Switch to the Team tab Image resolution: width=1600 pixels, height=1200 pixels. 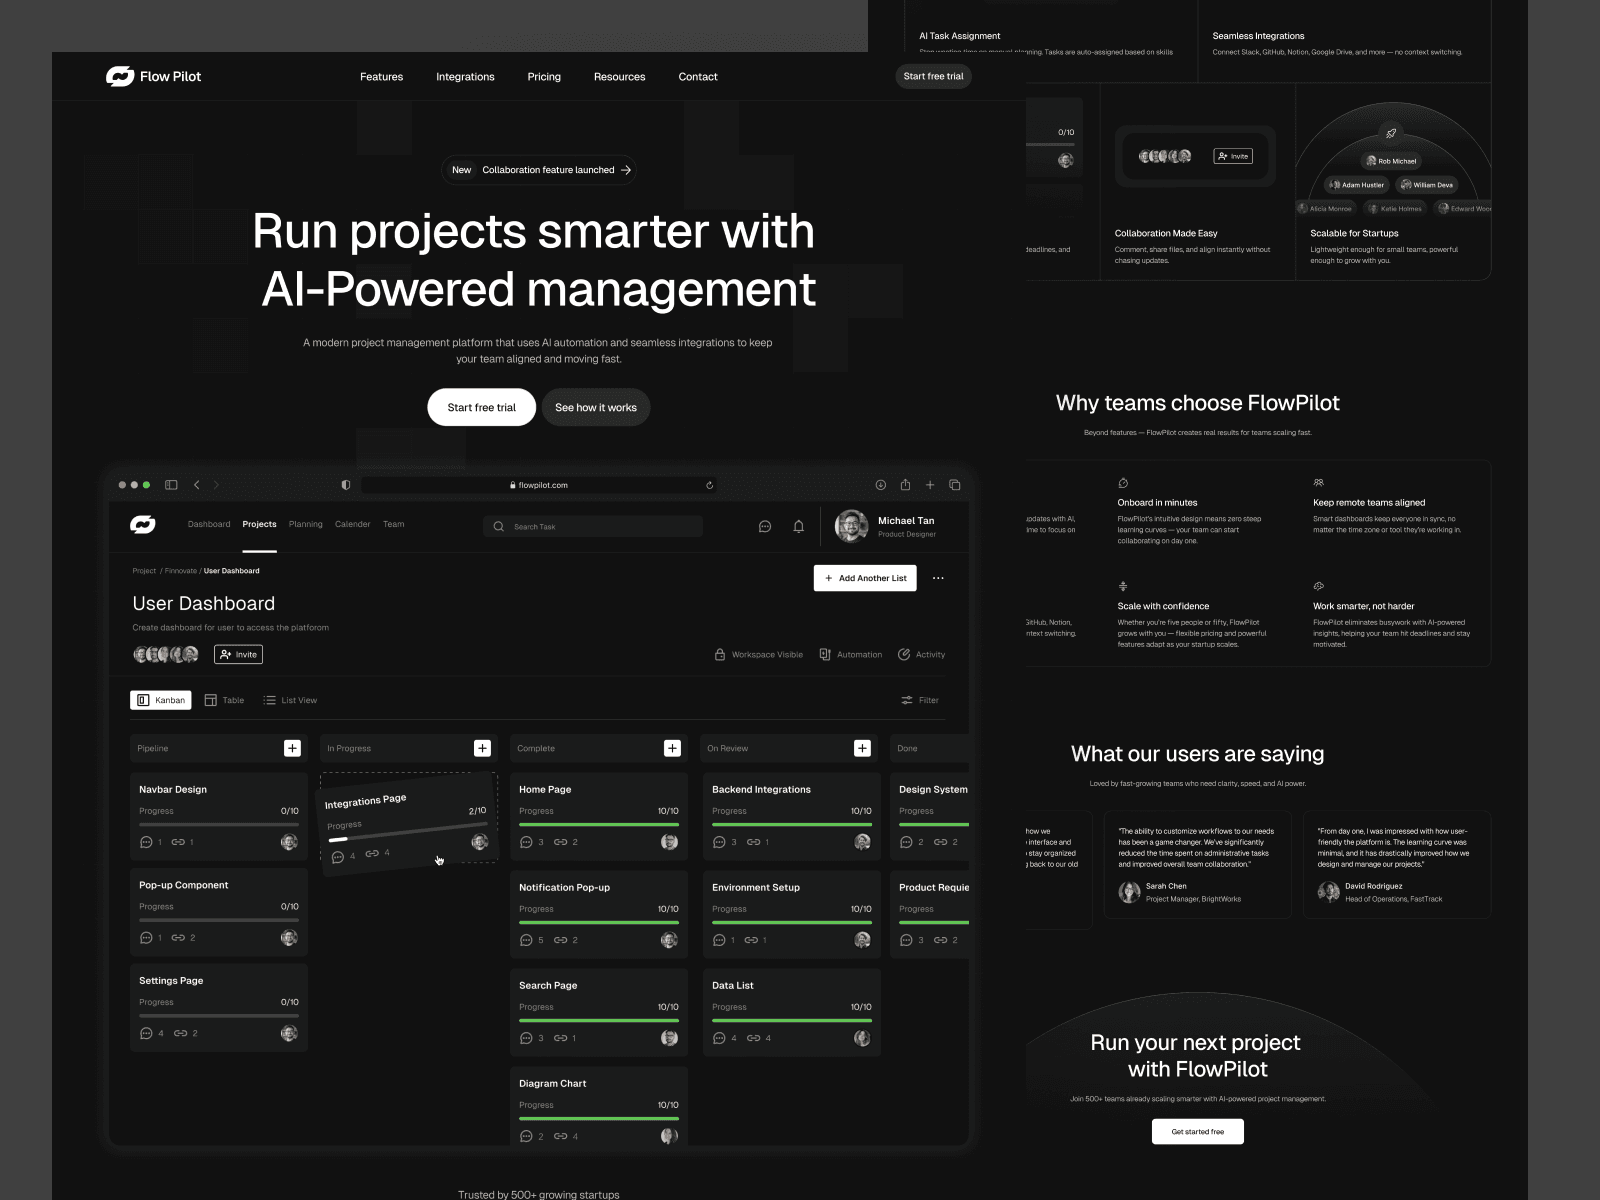(x=394, y=524)
